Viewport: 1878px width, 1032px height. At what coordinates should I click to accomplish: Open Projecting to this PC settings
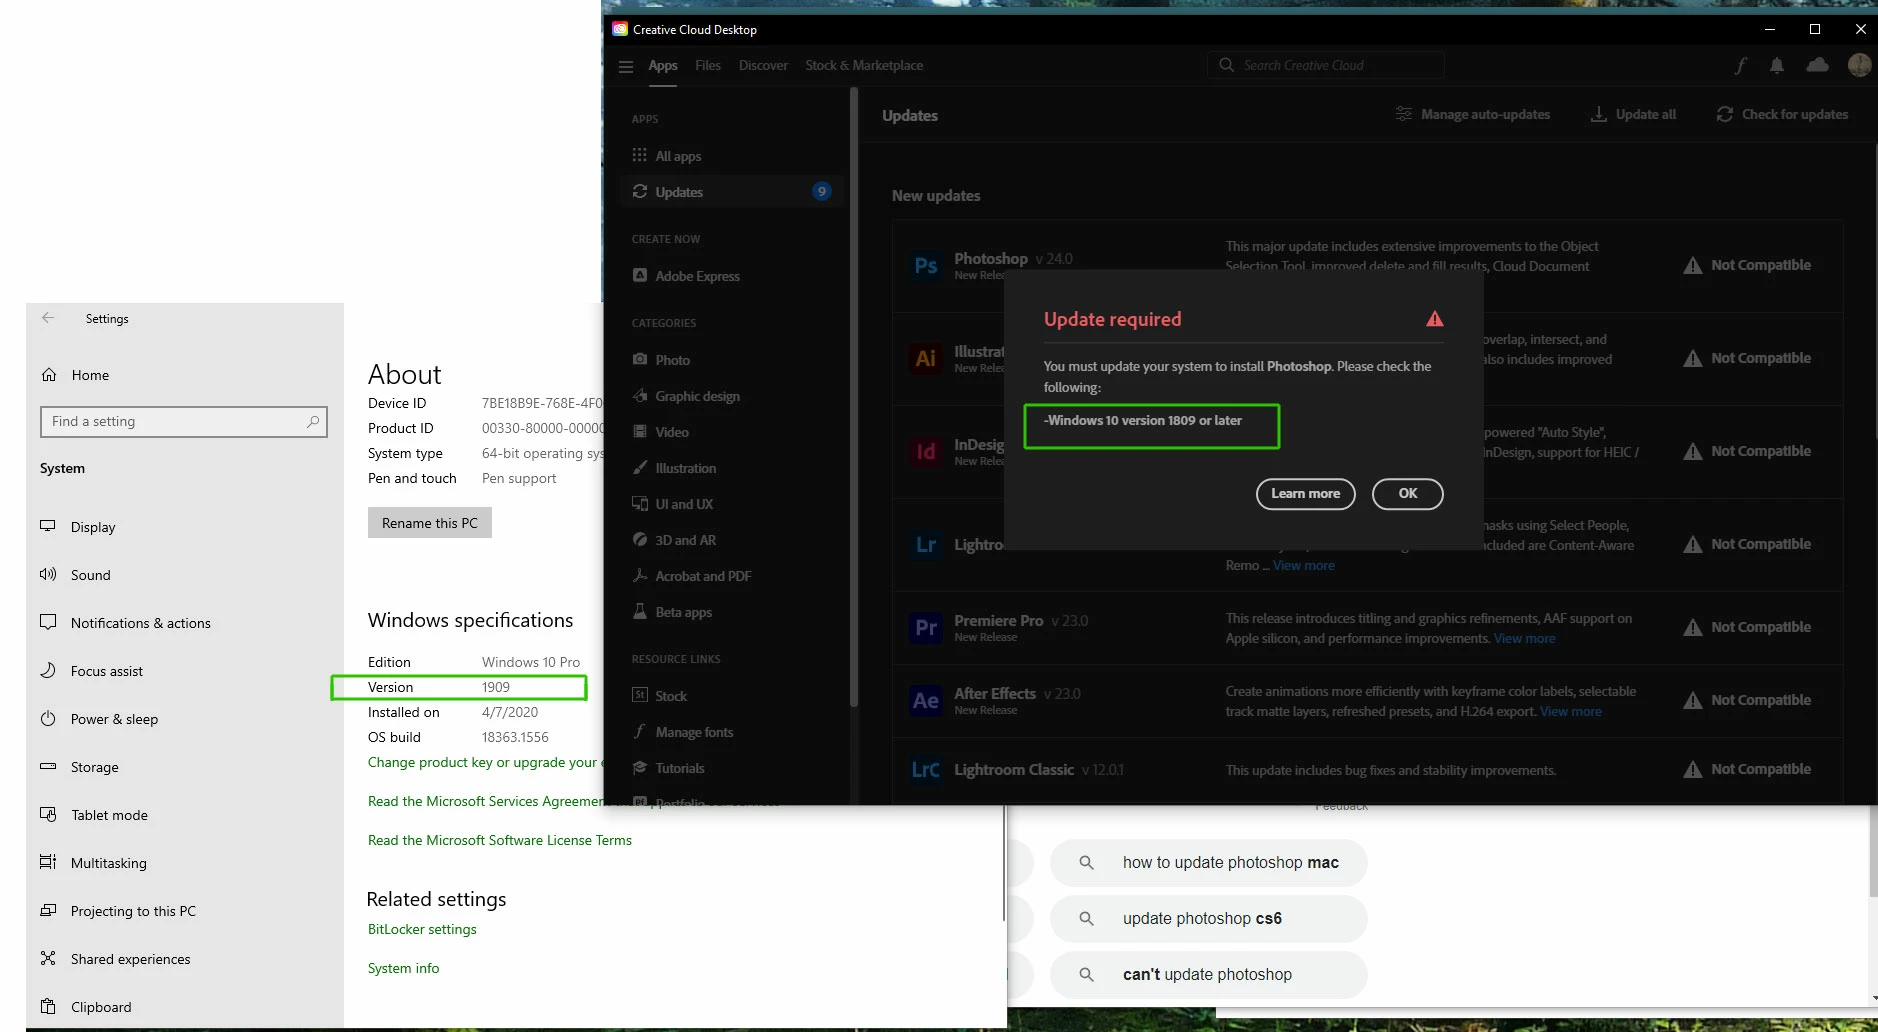185,911
